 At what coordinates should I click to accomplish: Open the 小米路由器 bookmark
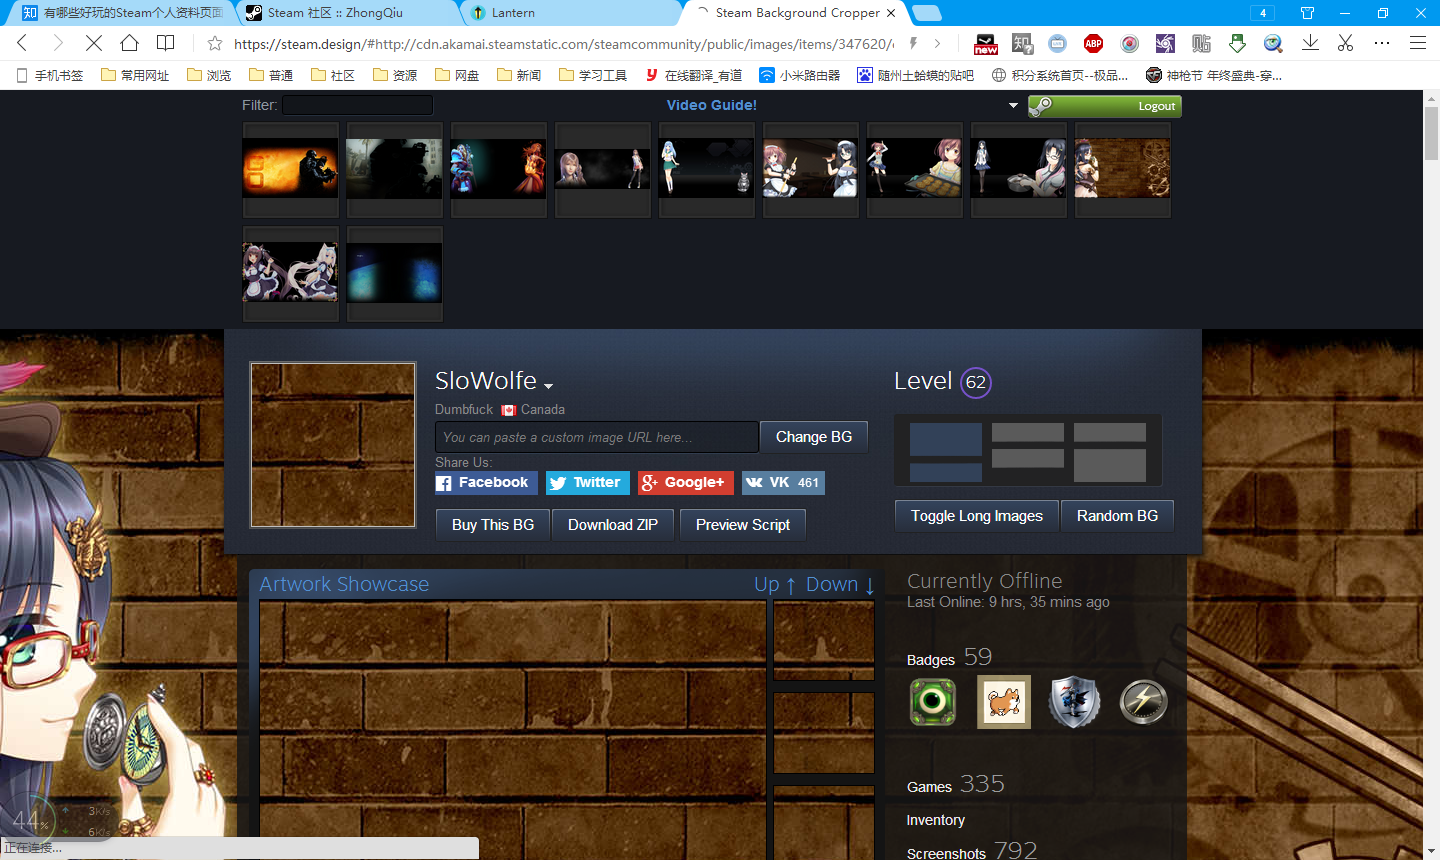tap(800, 75)
